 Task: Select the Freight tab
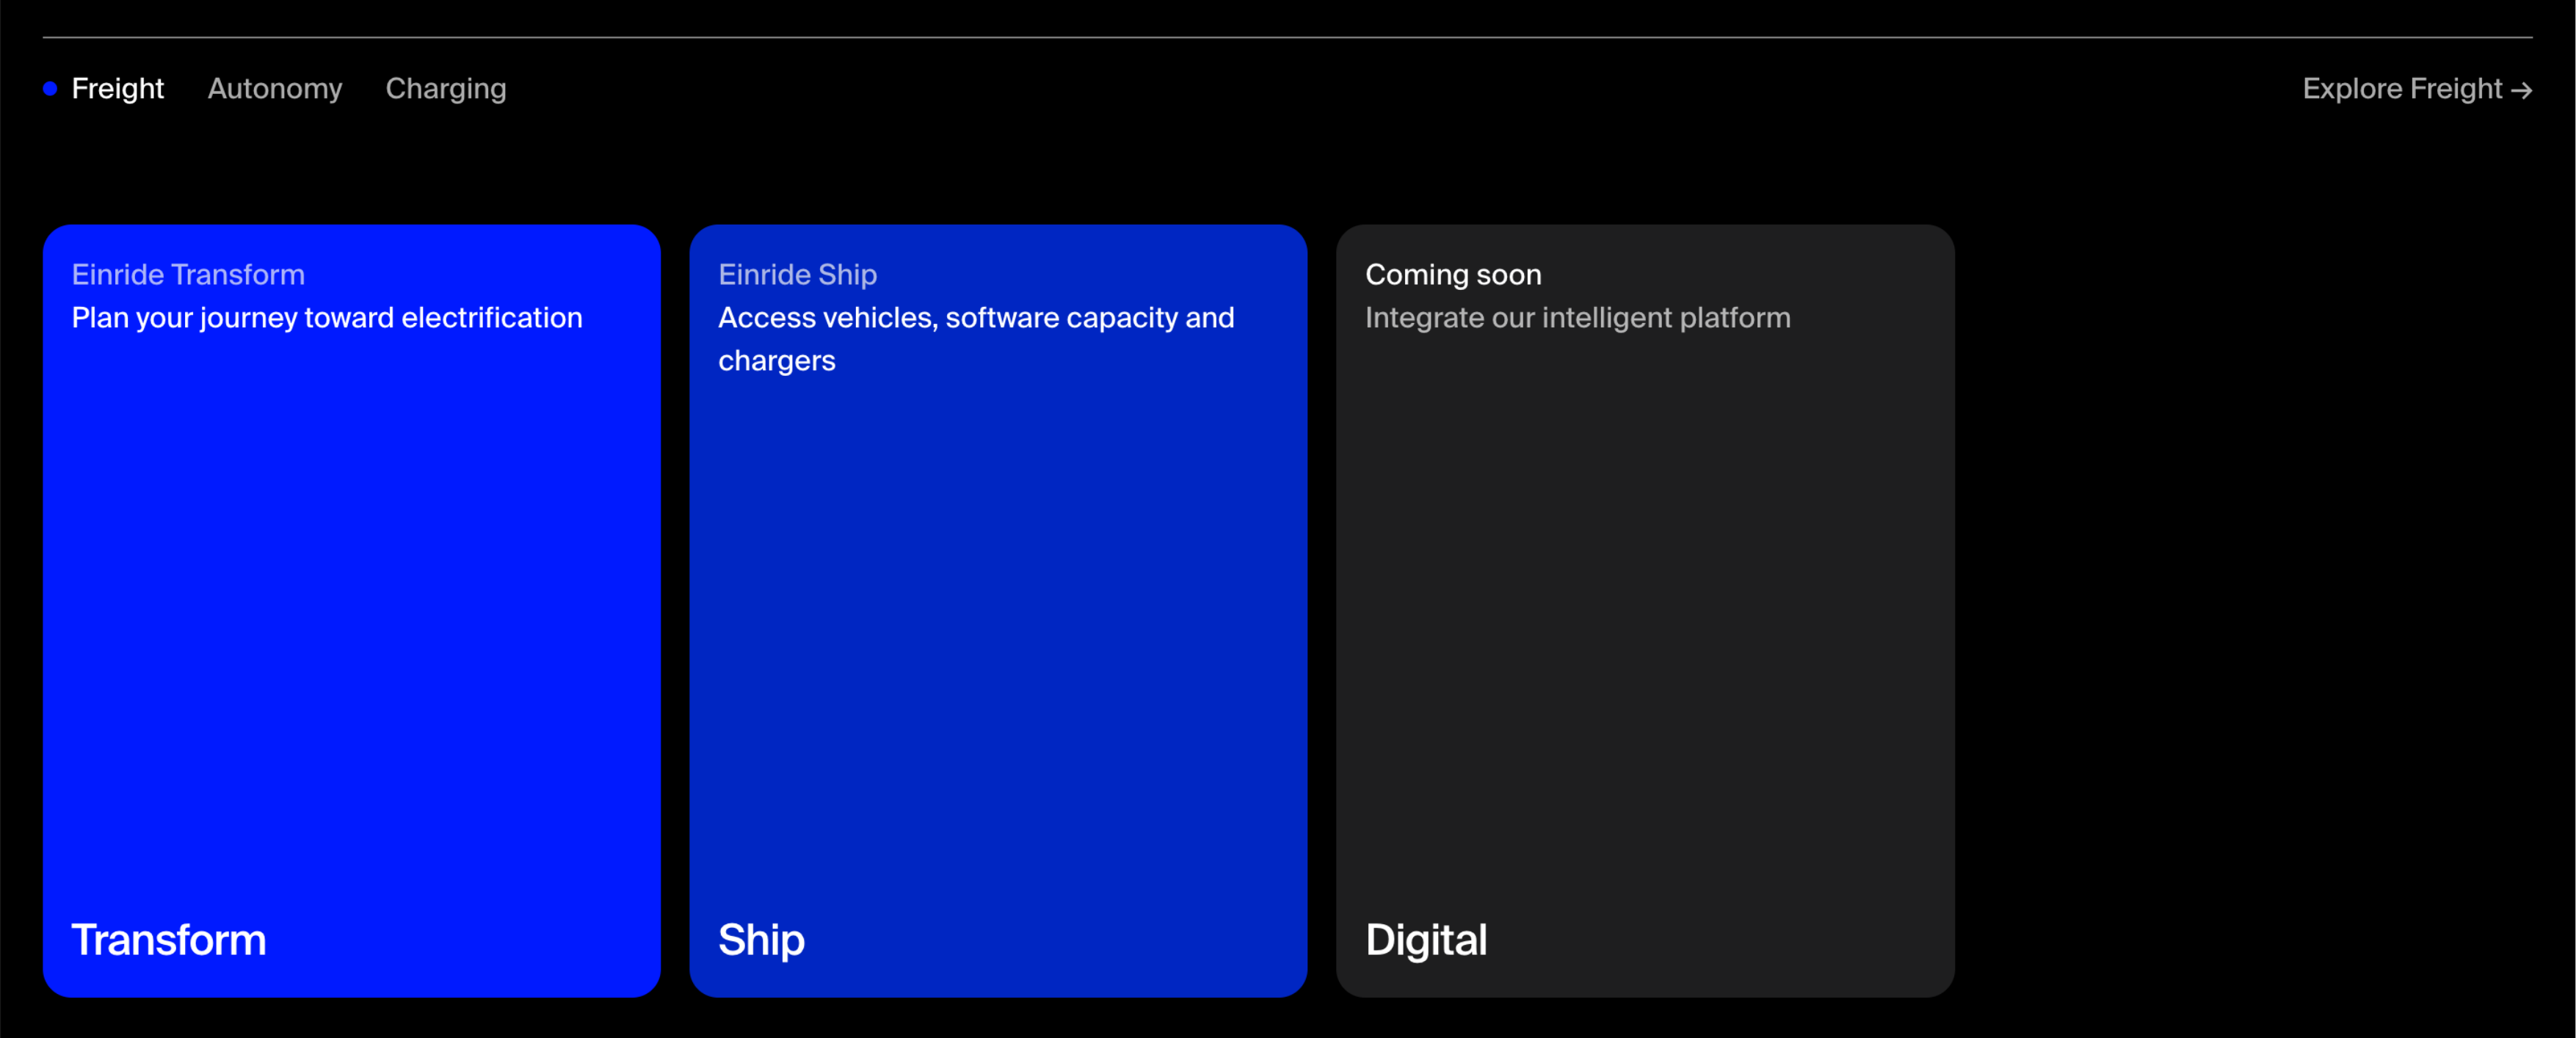(x=117, y=89)
